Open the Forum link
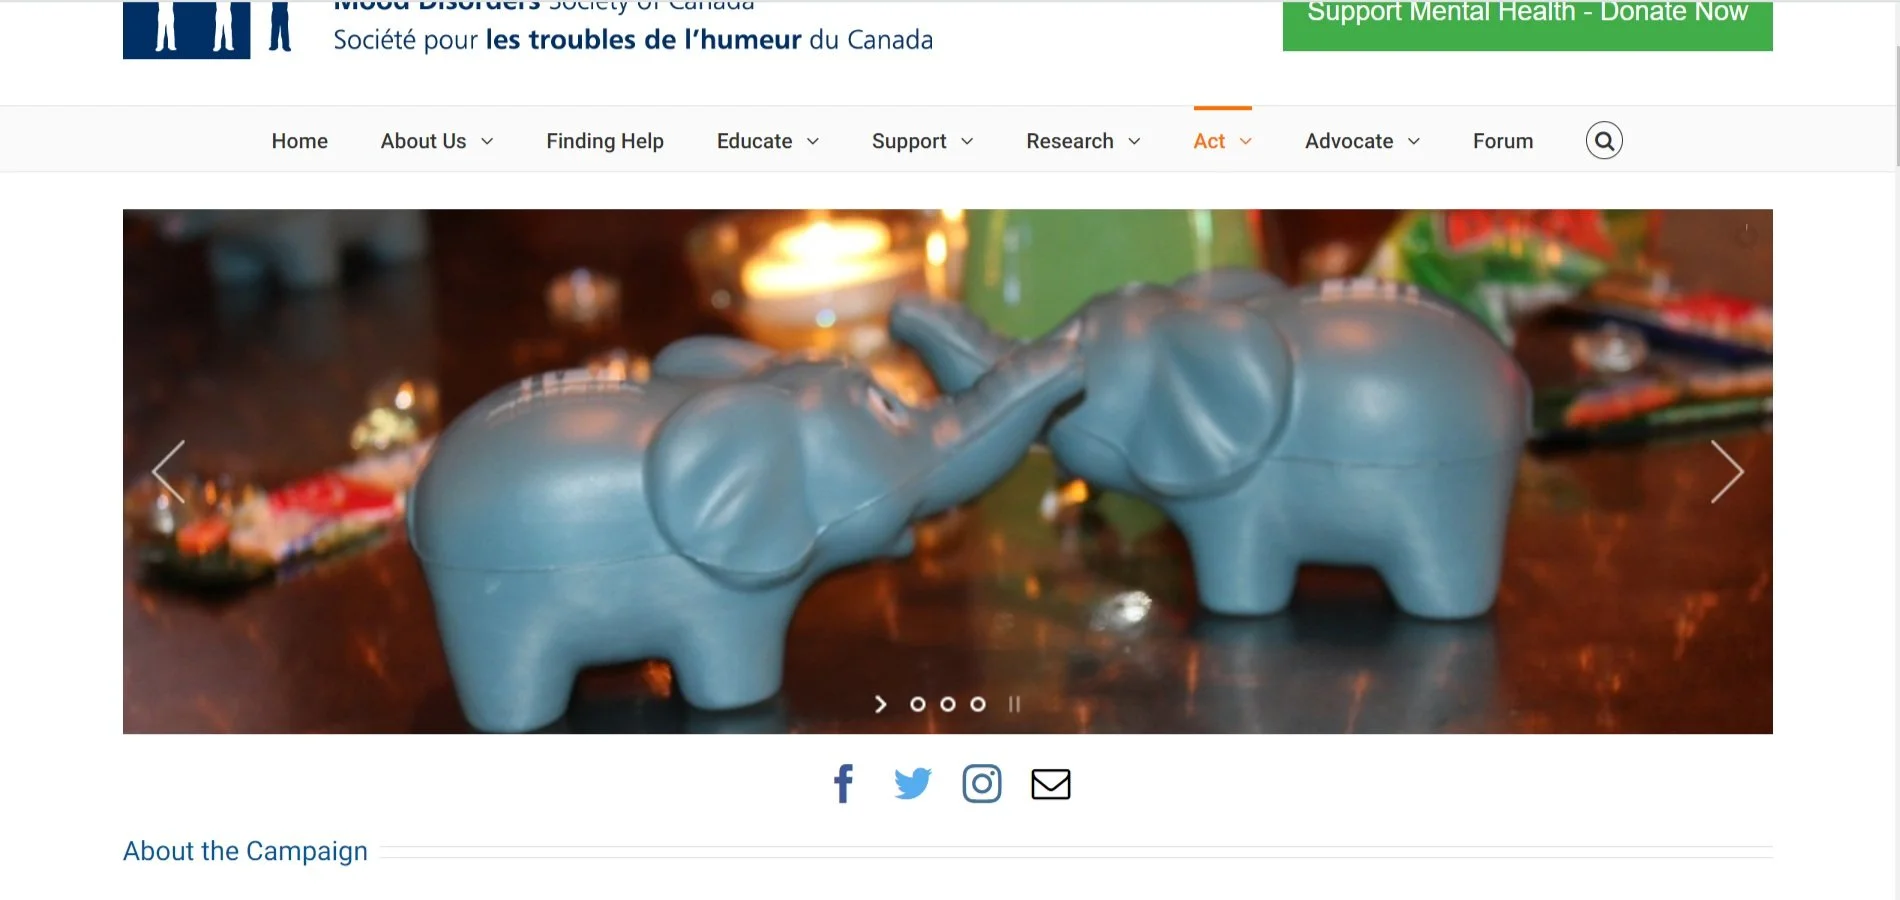 click(1503, 141)
